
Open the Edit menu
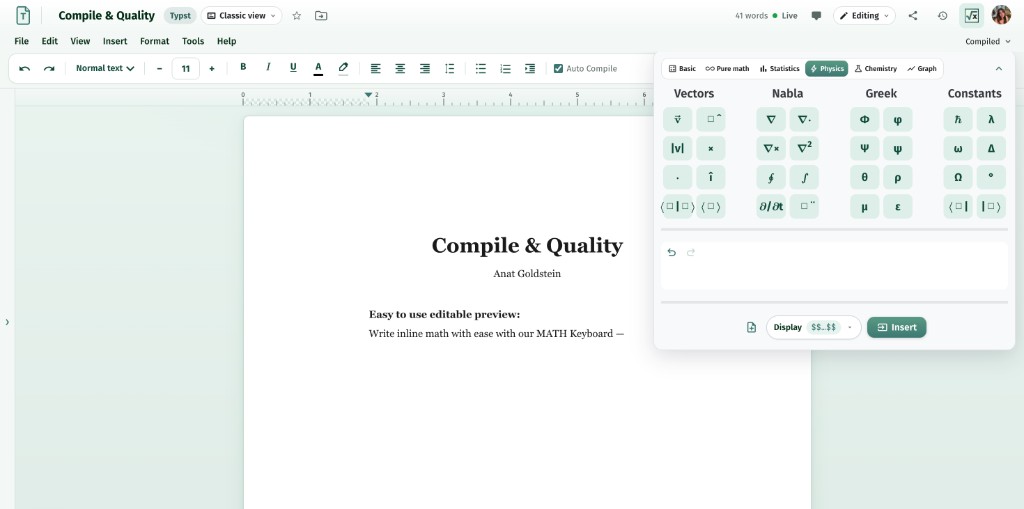coord(50,41)
